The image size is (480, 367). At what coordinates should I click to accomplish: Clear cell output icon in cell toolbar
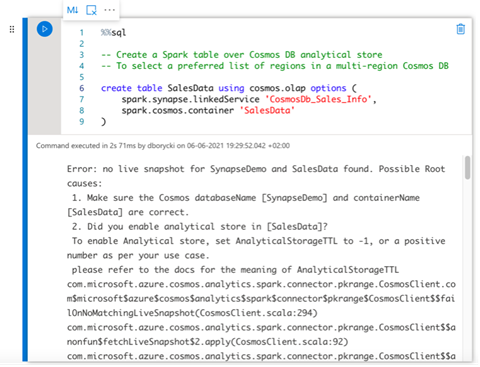91,10
